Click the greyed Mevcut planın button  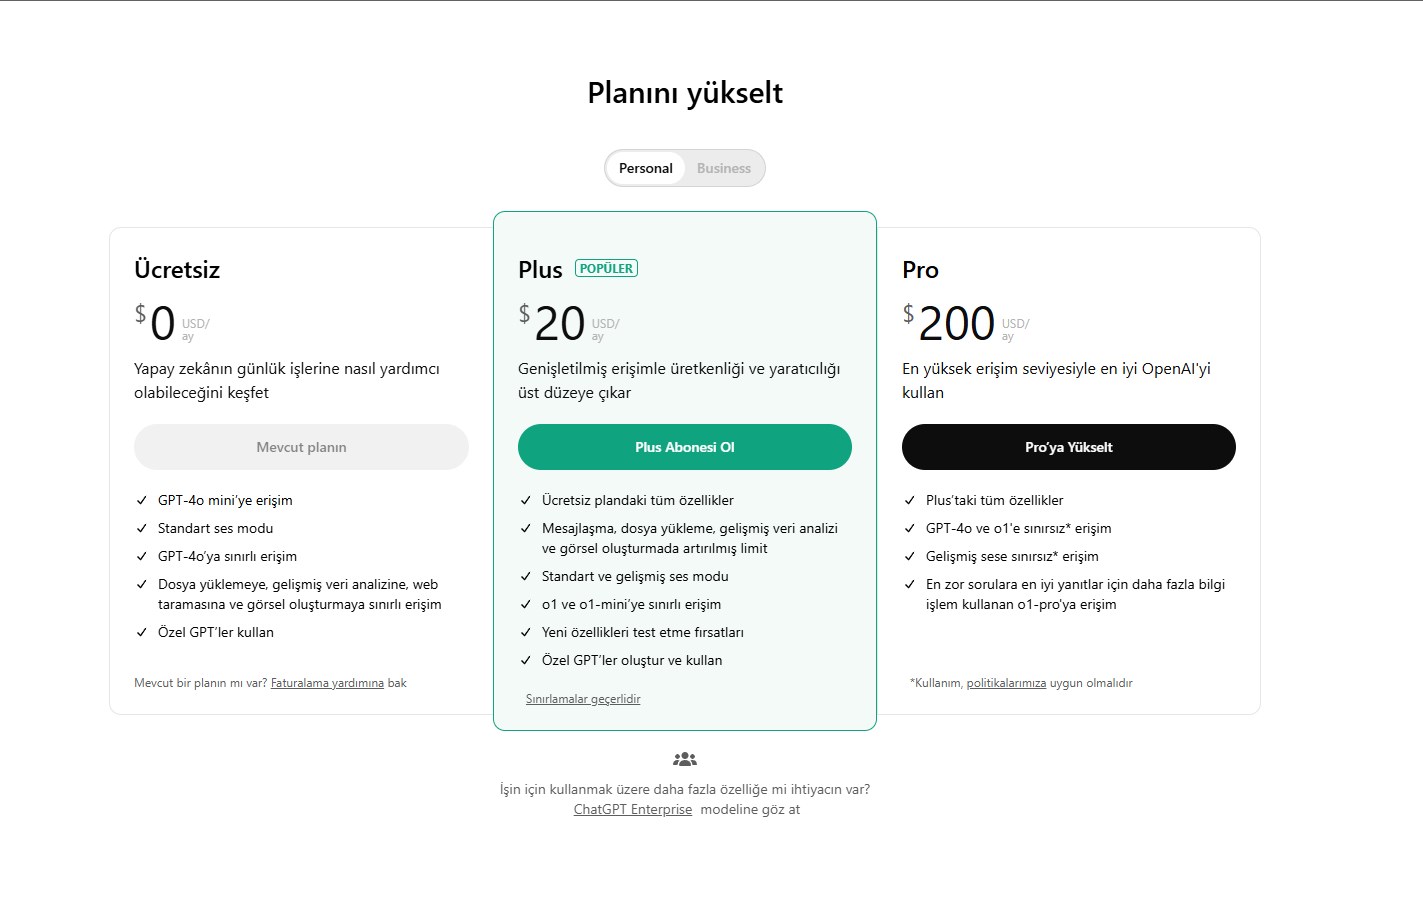click(x=301, y=447)
